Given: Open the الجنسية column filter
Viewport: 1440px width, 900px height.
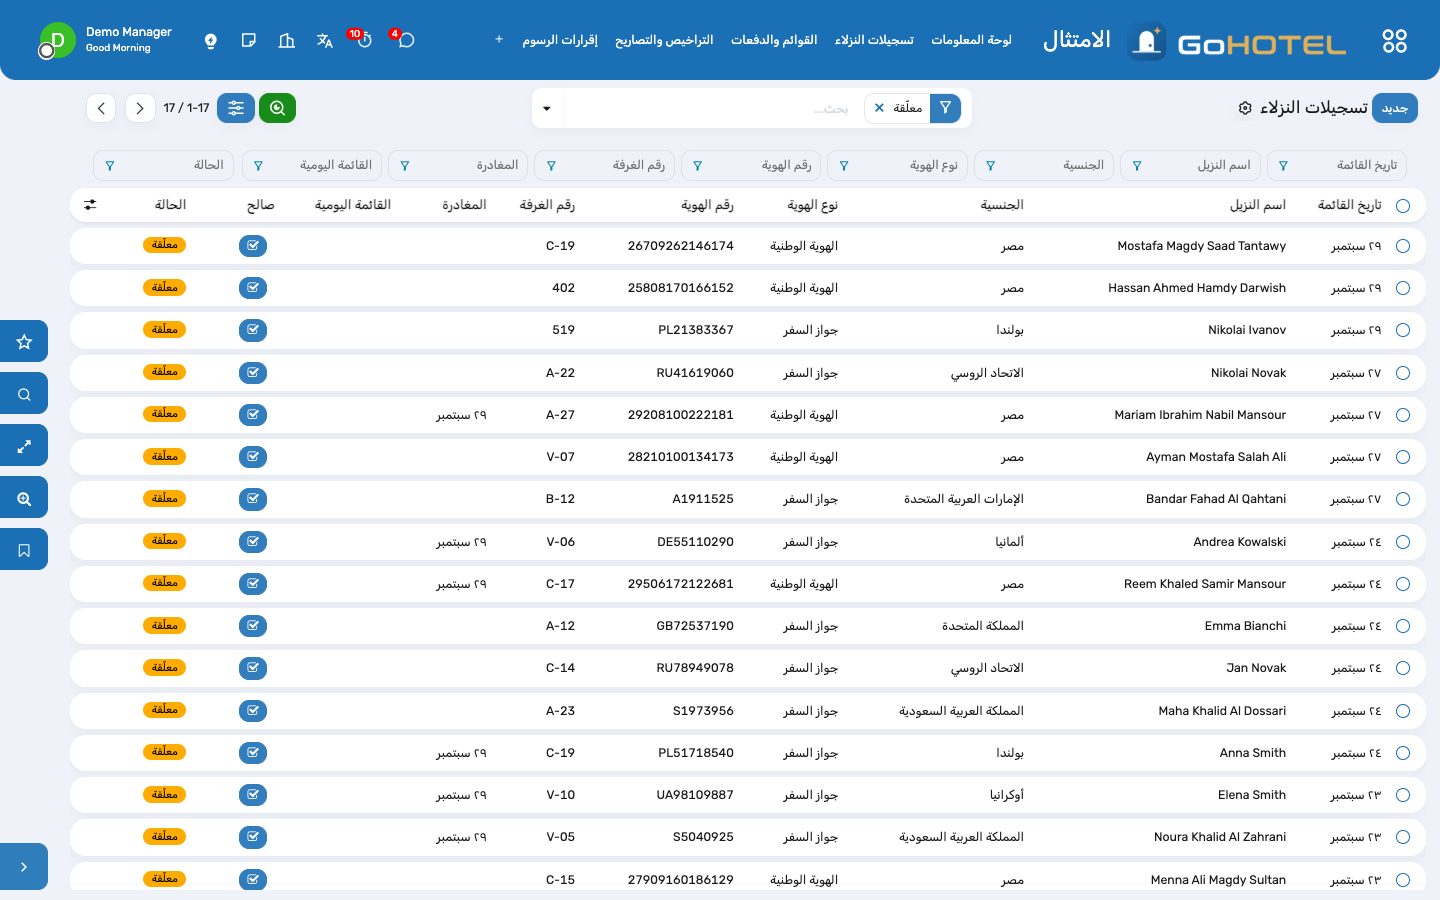Looking at the screenshot, I should click(x=1044, y=165).
